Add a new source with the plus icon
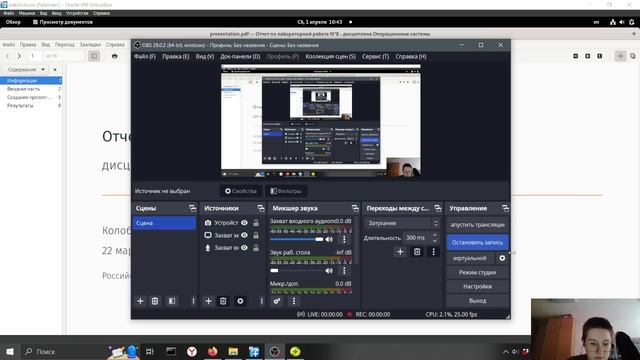The width and height of the screenshot is (640, 360). pos(208,301)
